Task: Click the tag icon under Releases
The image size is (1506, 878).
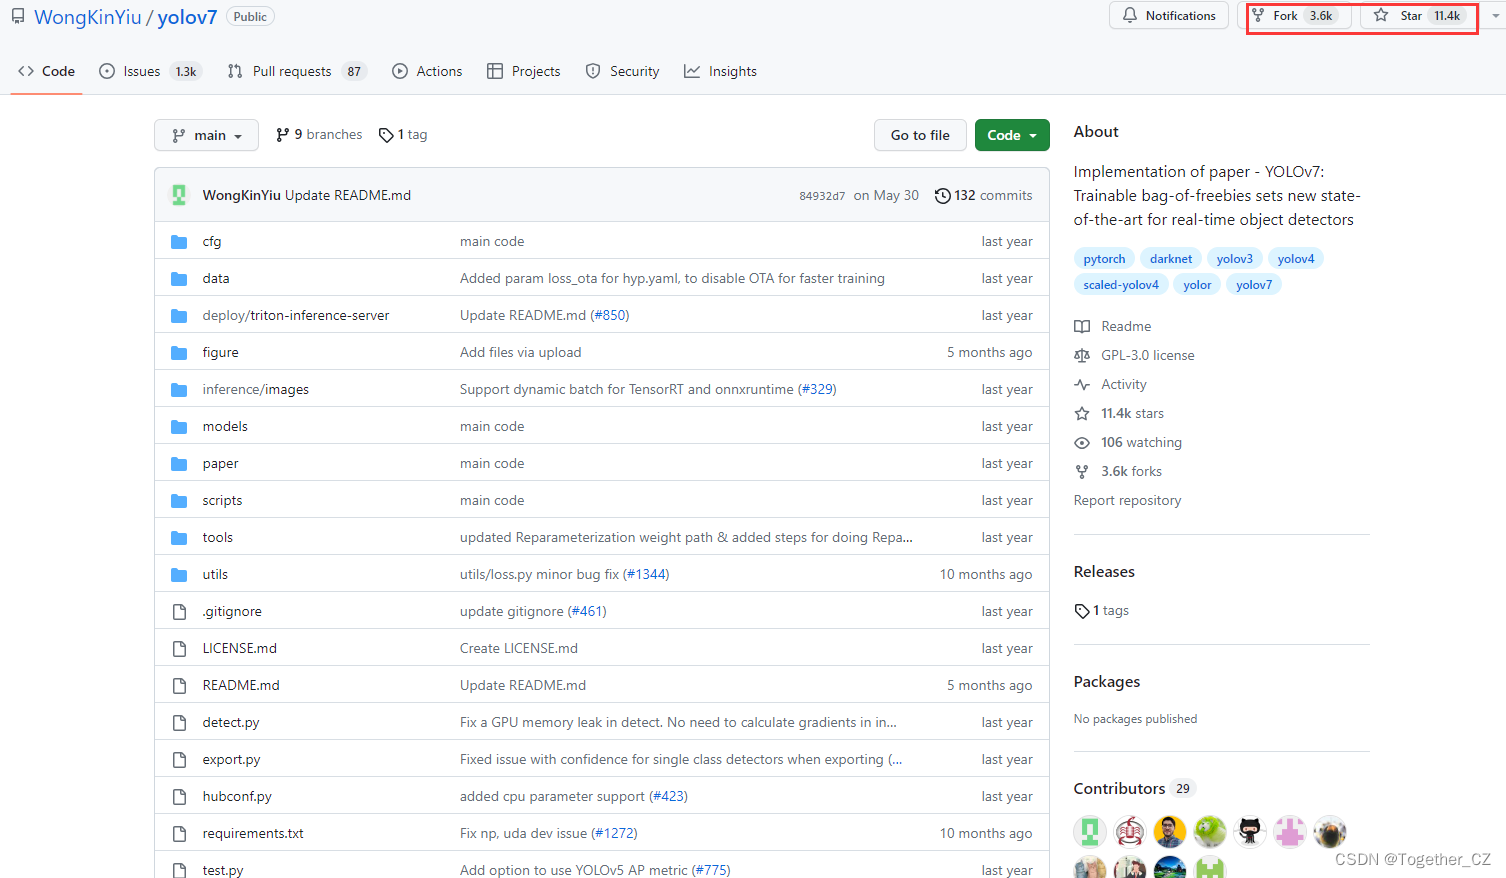Action: tap(1082, 610)
